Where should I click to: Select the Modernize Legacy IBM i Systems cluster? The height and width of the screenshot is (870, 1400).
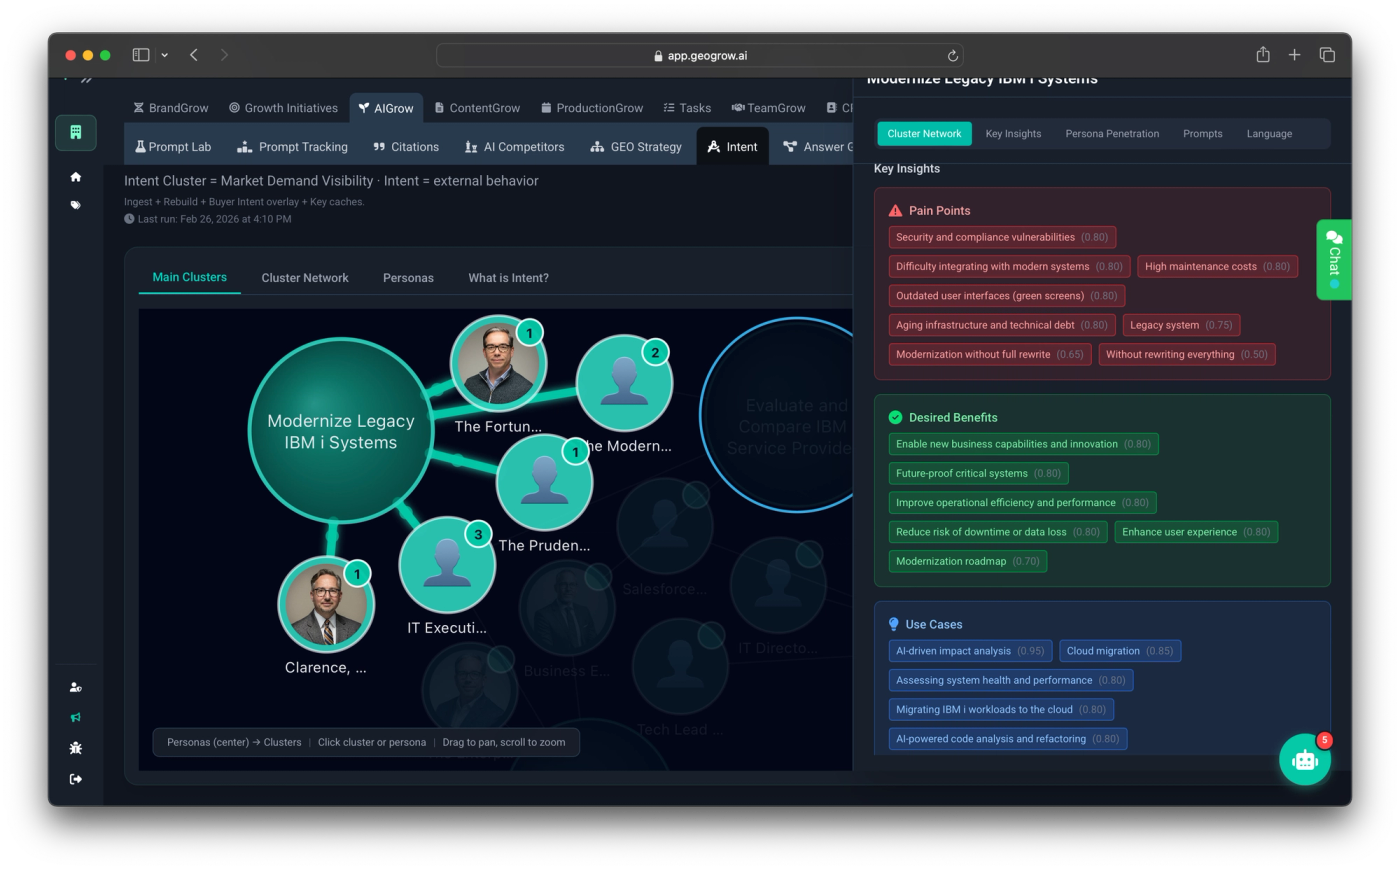tap(340, 431)
